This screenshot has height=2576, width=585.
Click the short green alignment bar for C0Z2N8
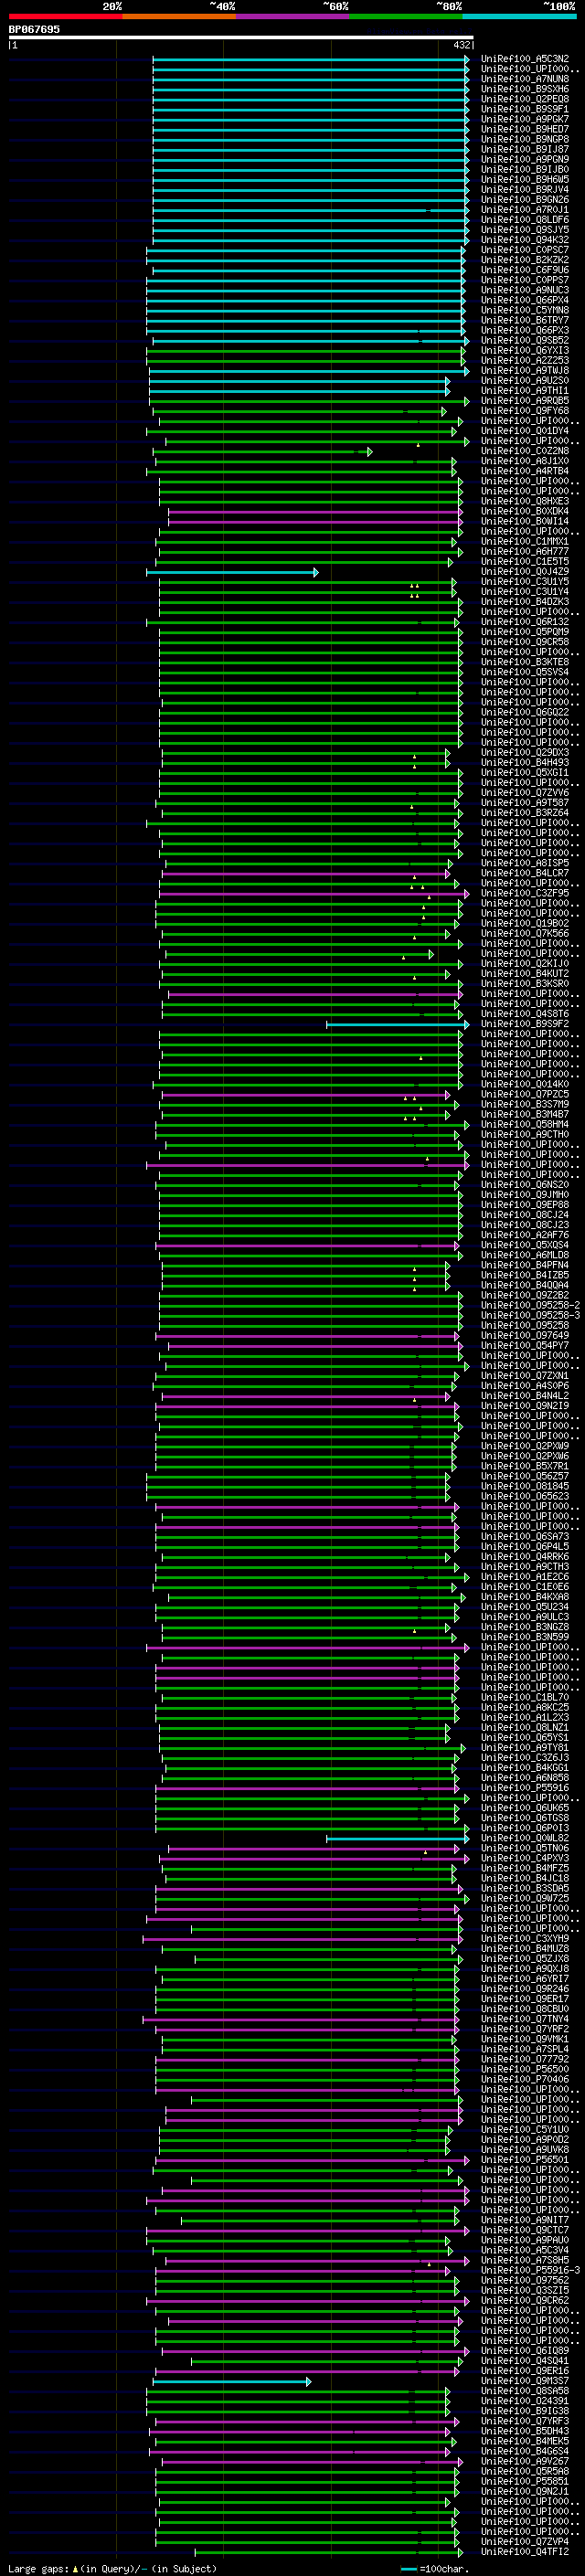[261, 451]
